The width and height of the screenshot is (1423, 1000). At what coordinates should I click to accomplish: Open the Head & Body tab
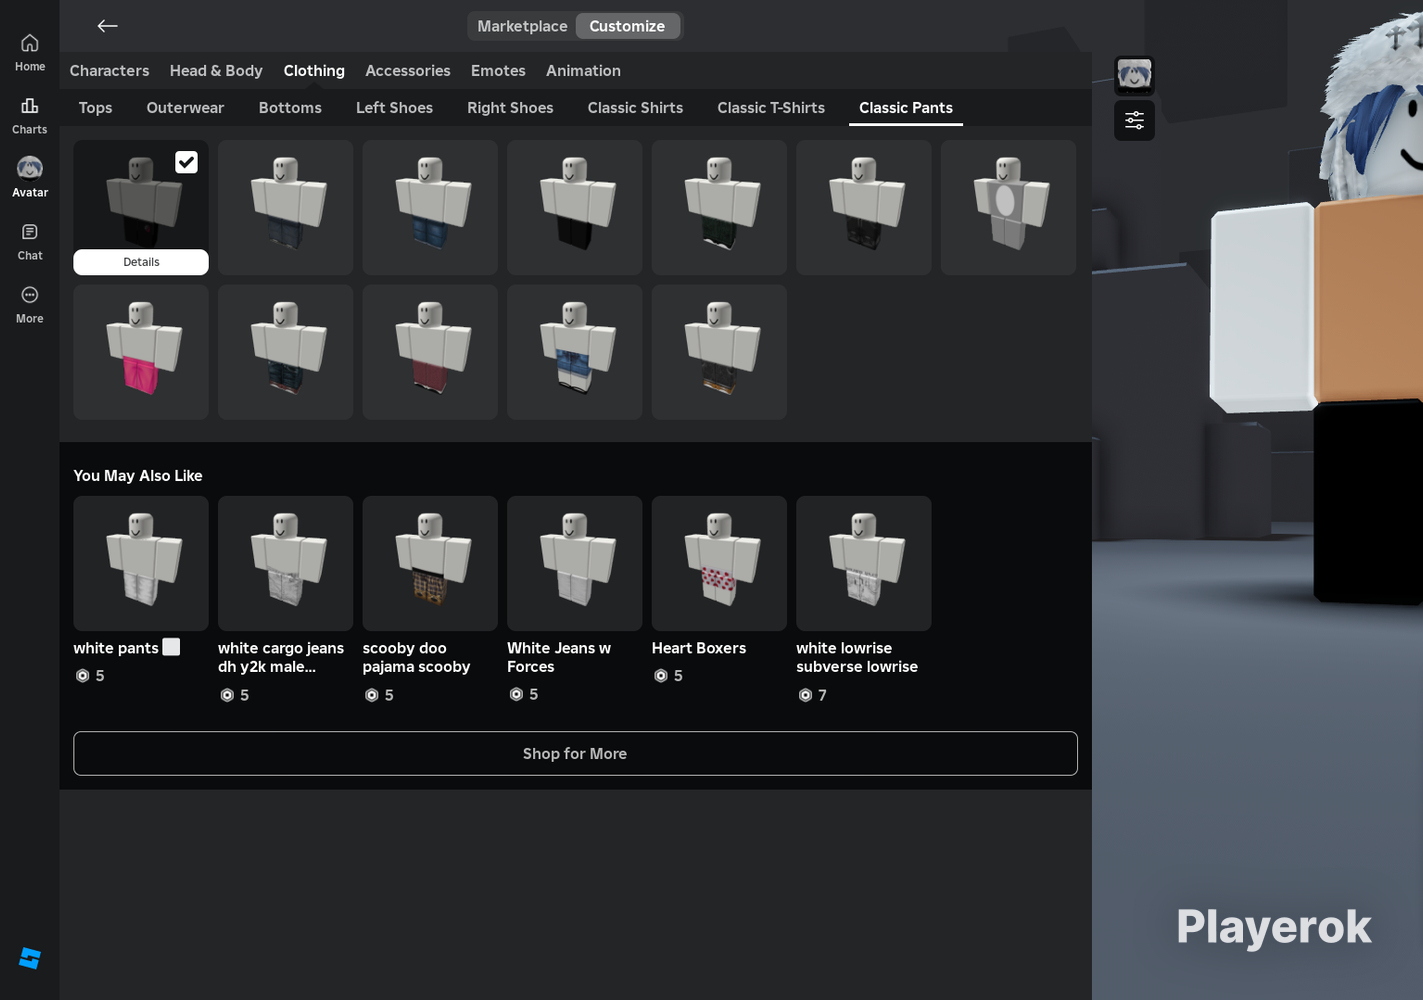coord(216,71)
